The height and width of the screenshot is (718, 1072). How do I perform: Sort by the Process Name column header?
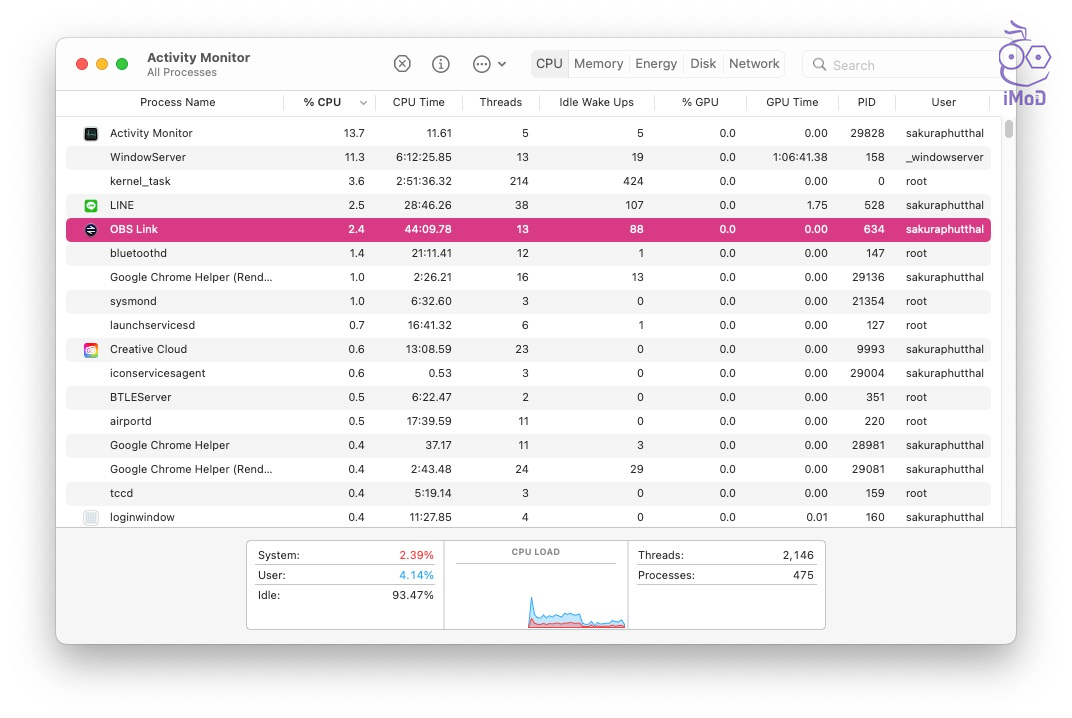(177, 102)
